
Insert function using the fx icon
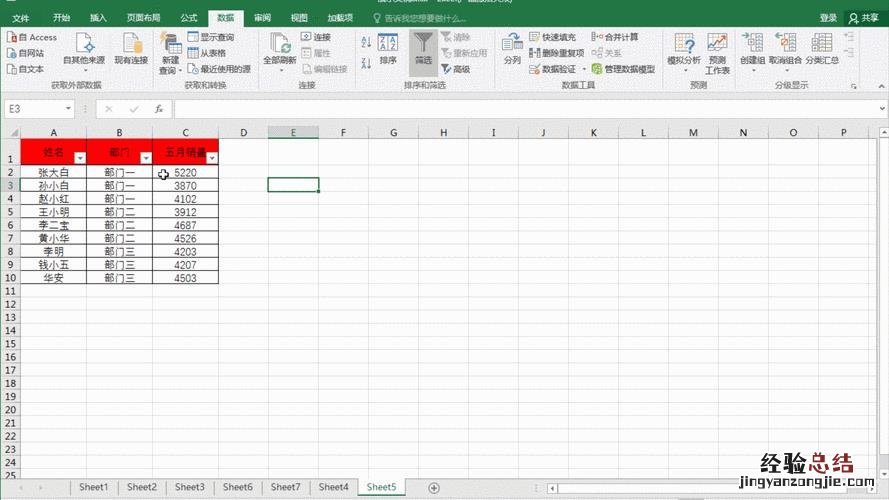pyautogui.click(x=159, y=109)
